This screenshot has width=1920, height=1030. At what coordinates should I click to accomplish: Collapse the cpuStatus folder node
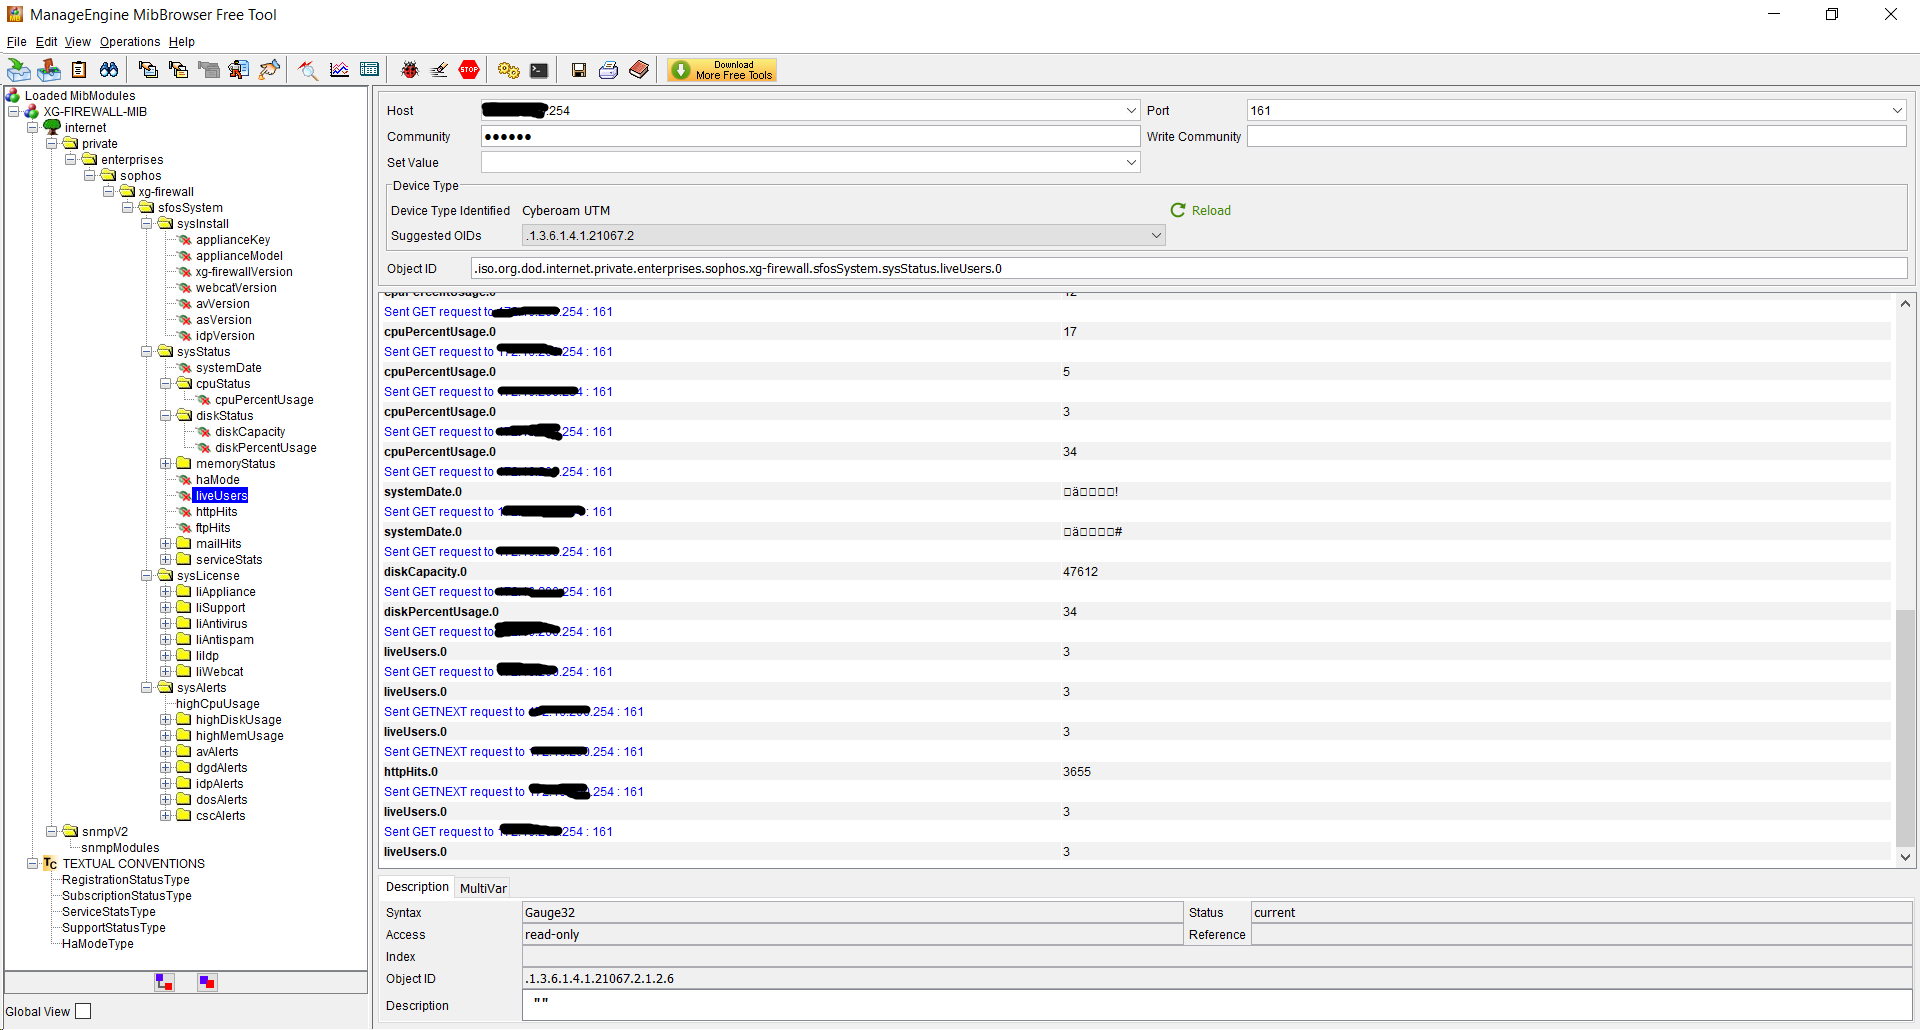[166, 384]
